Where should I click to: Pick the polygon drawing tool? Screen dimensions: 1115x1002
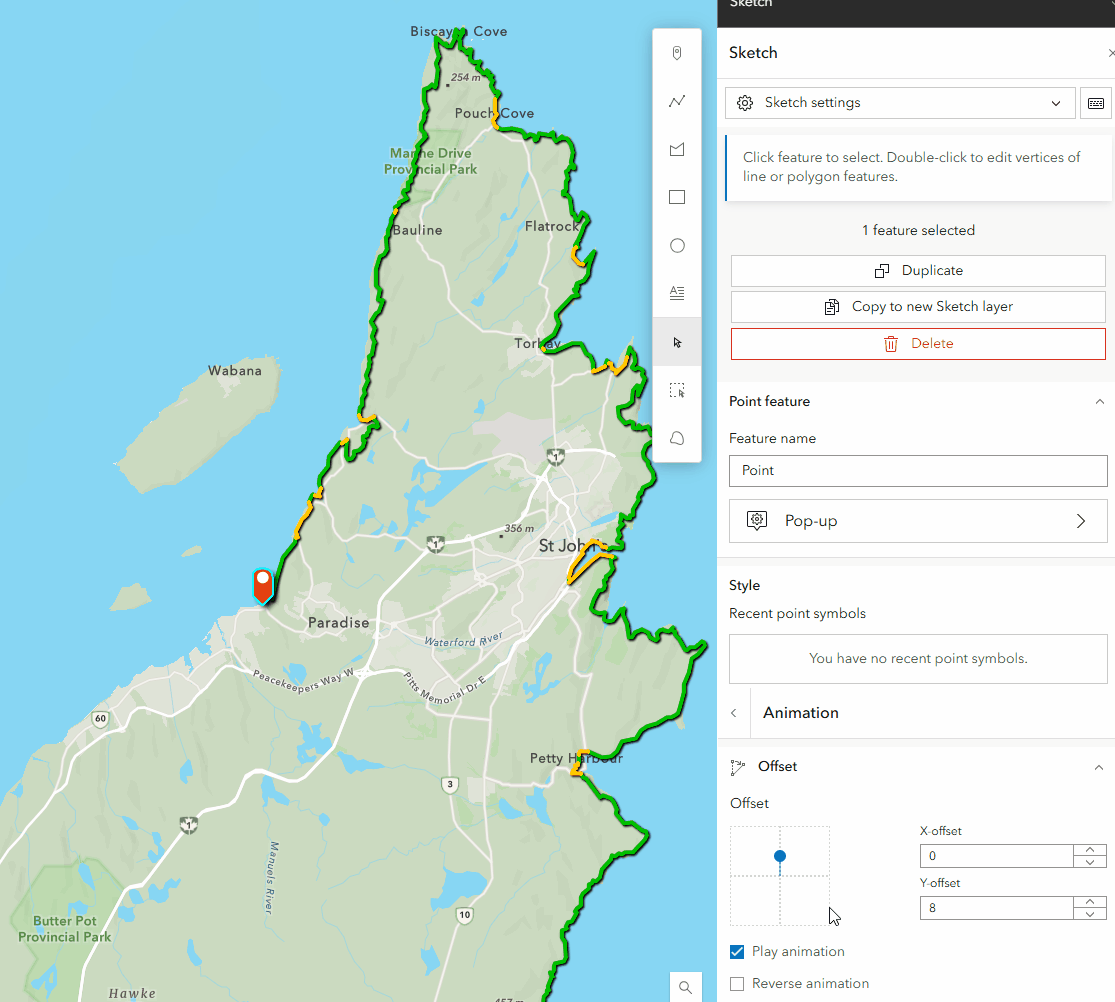point(677,149)
